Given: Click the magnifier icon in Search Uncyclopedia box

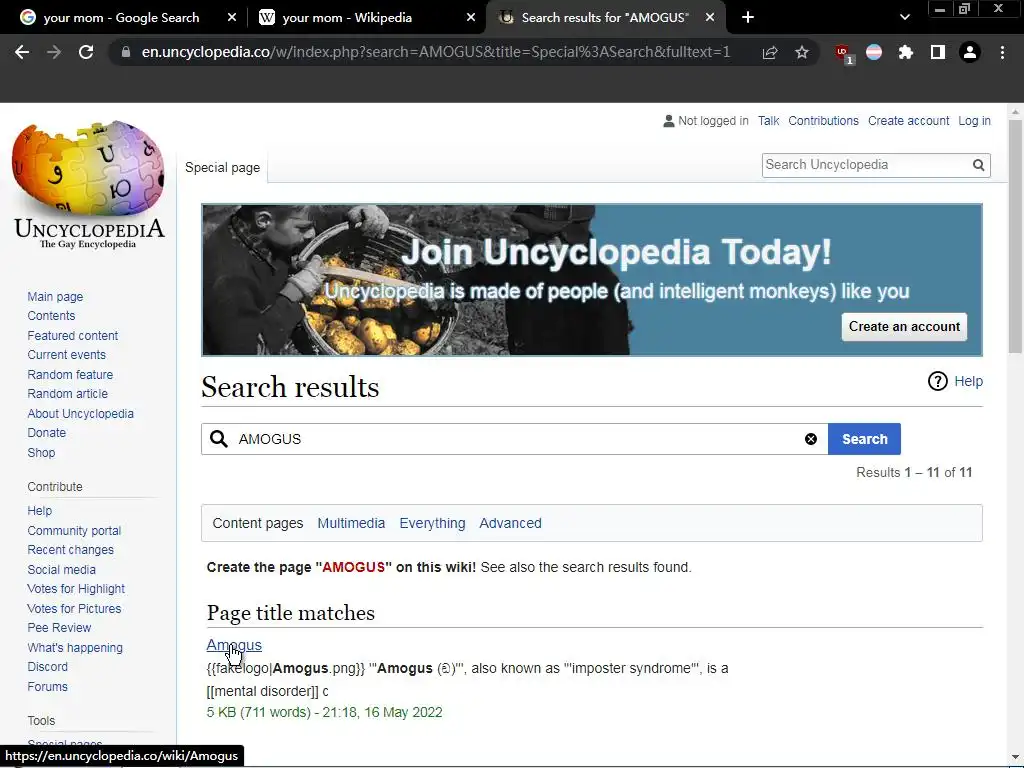Looking at the screenshot, I should click(978, 165).
